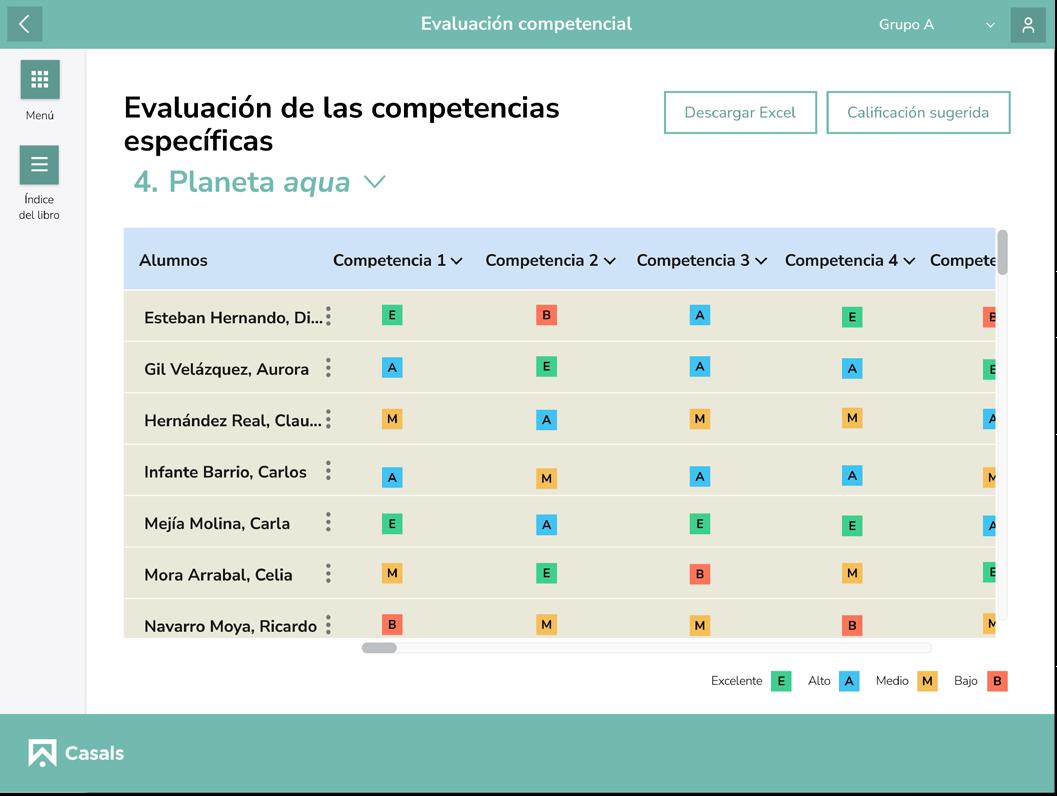Open the Índice del libro icon
Screen dimensions: 1057x796
point(39,164)
